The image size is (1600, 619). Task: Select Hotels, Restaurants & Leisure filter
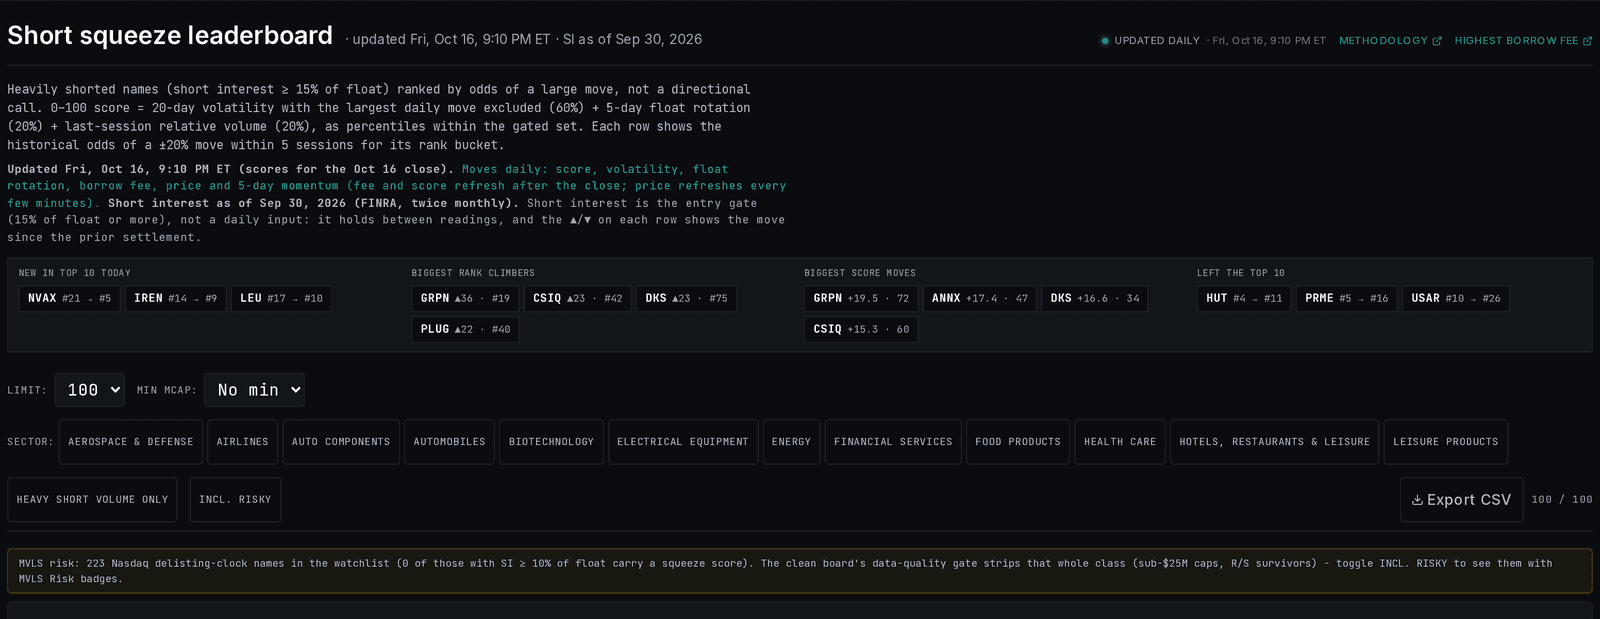point(1275,442)
